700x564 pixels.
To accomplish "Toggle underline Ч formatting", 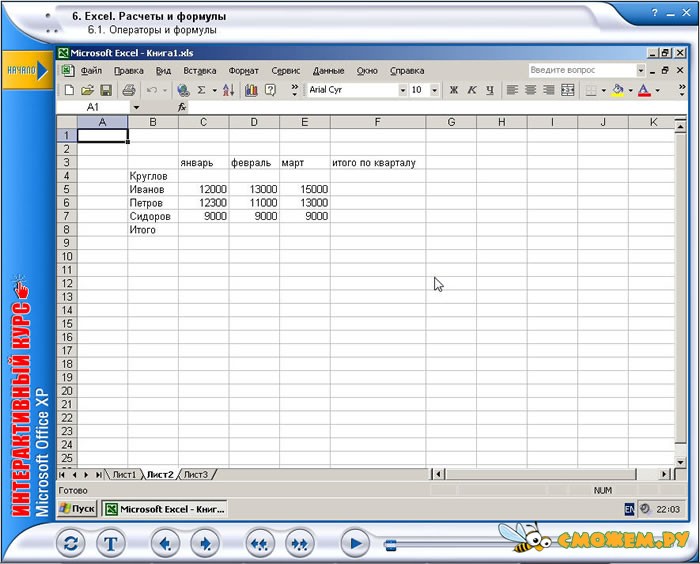I will [490, 90].
